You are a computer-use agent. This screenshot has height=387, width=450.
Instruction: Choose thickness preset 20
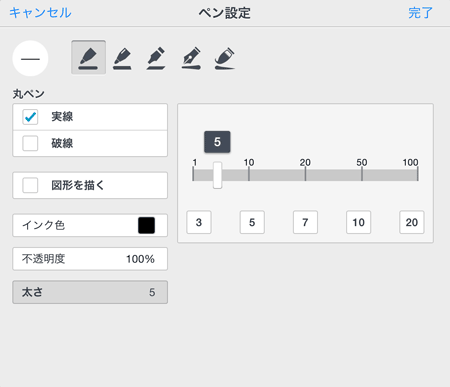click(412, 222)
